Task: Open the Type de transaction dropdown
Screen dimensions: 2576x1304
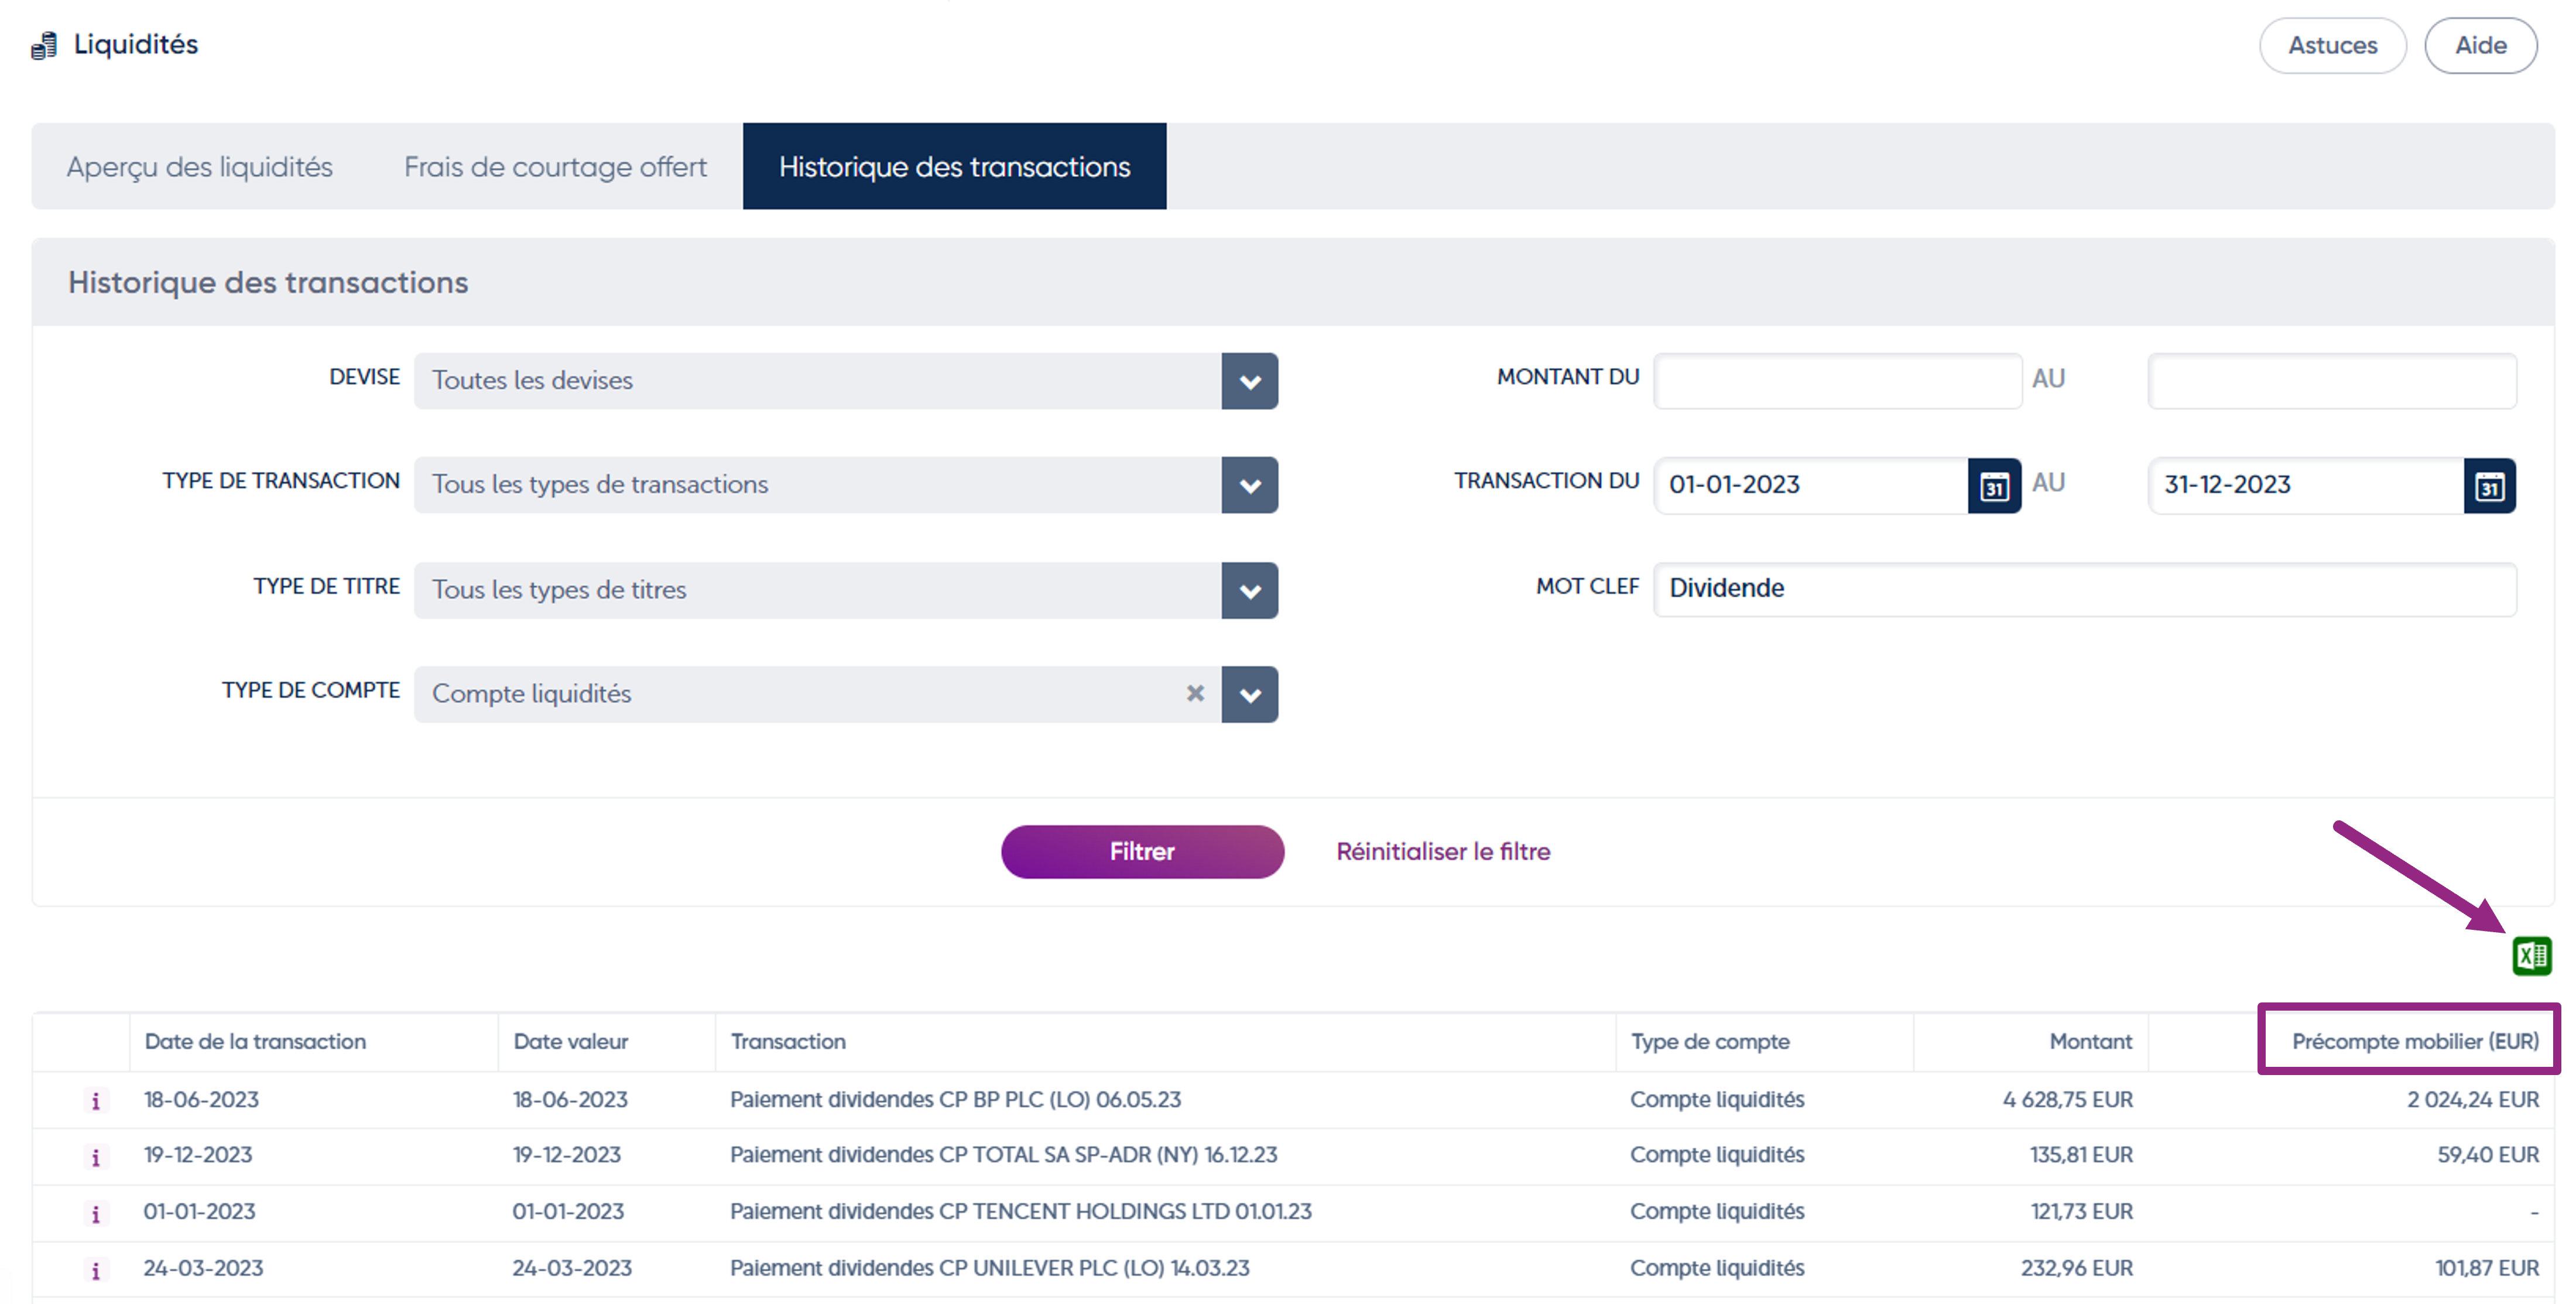Action: click(1249, 486)
